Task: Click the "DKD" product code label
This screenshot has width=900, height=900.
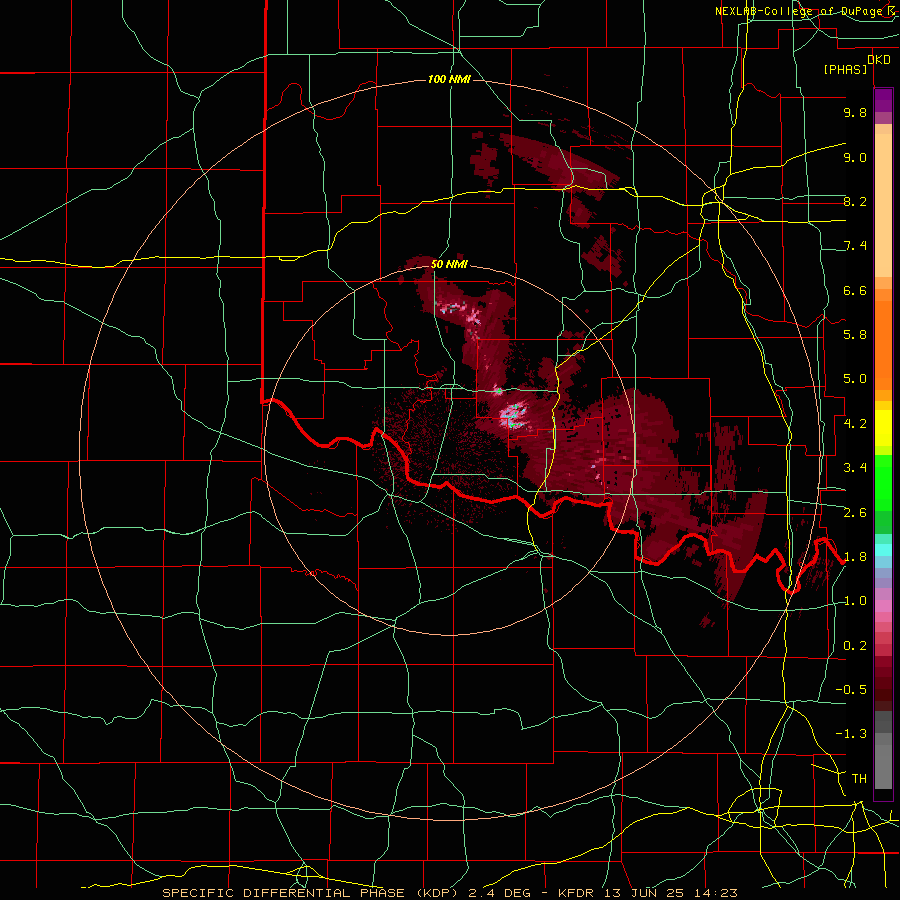Action: (x=879, y=60)
